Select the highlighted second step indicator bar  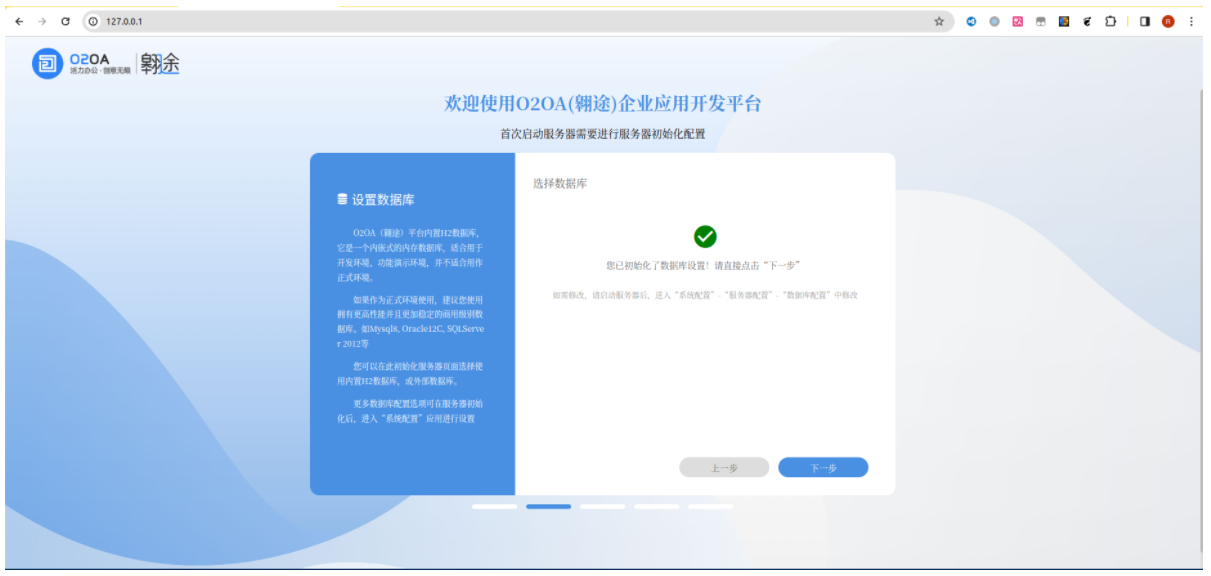tap(548, 506)
